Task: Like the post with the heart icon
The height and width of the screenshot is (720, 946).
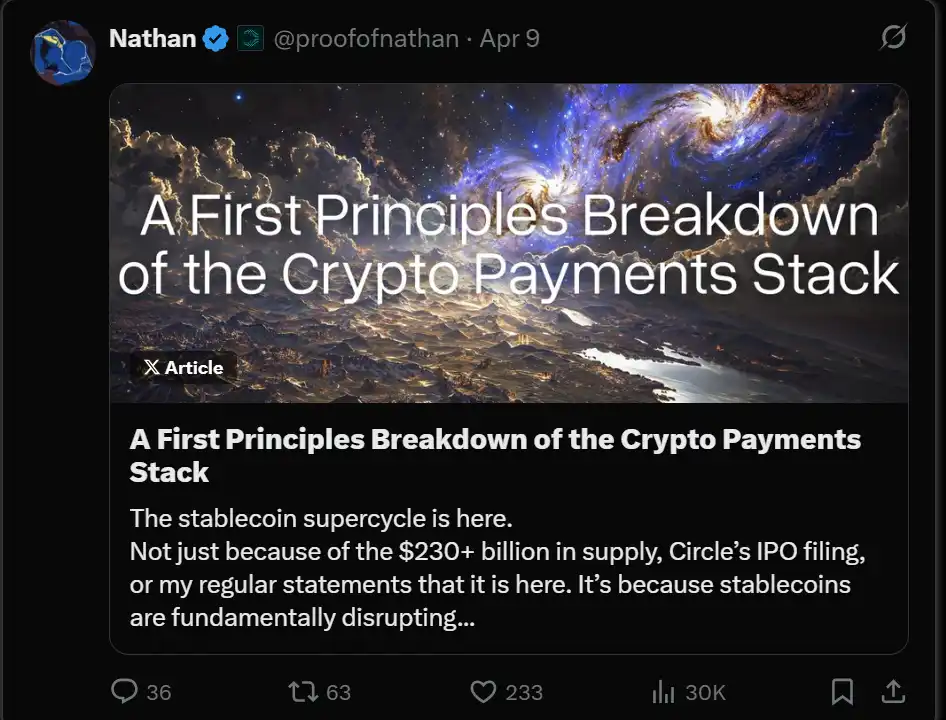Action: click(483, 691)
